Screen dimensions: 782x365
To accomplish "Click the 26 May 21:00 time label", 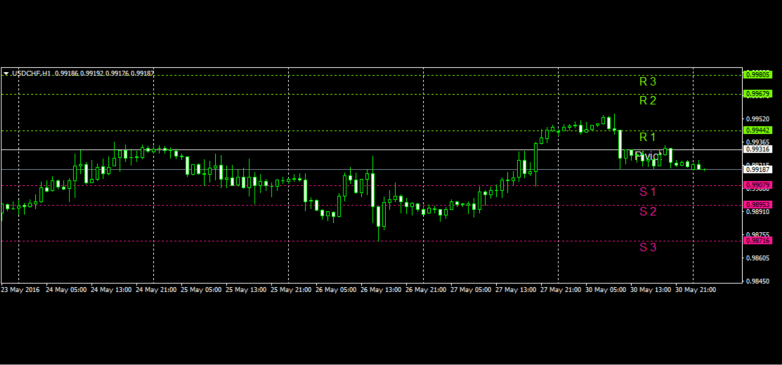I will point(425,289).
